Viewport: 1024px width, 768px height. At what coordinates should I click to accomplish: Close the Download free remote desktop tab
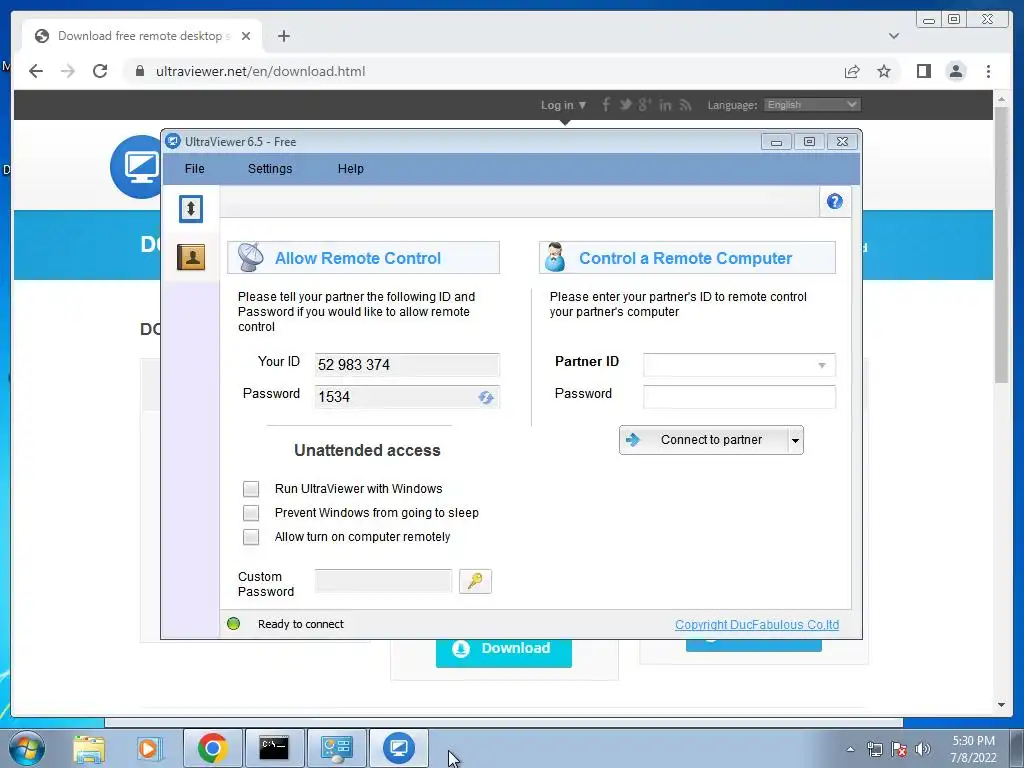point(246,36)
